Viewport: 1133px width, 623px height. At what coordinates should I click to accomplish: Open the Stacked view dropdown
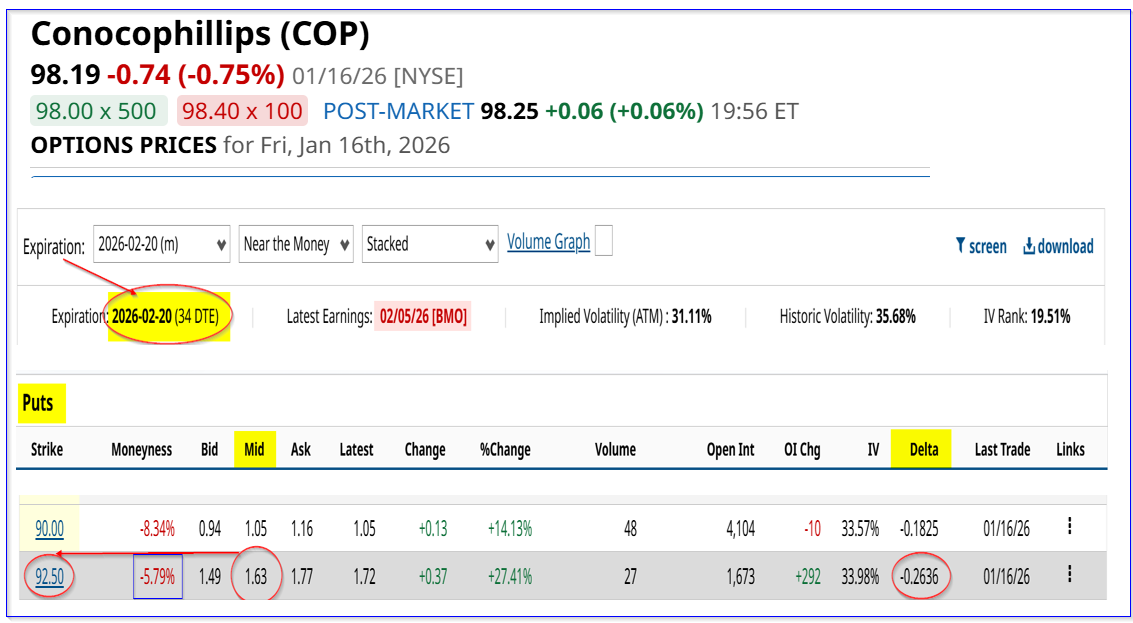pos(430,244)
